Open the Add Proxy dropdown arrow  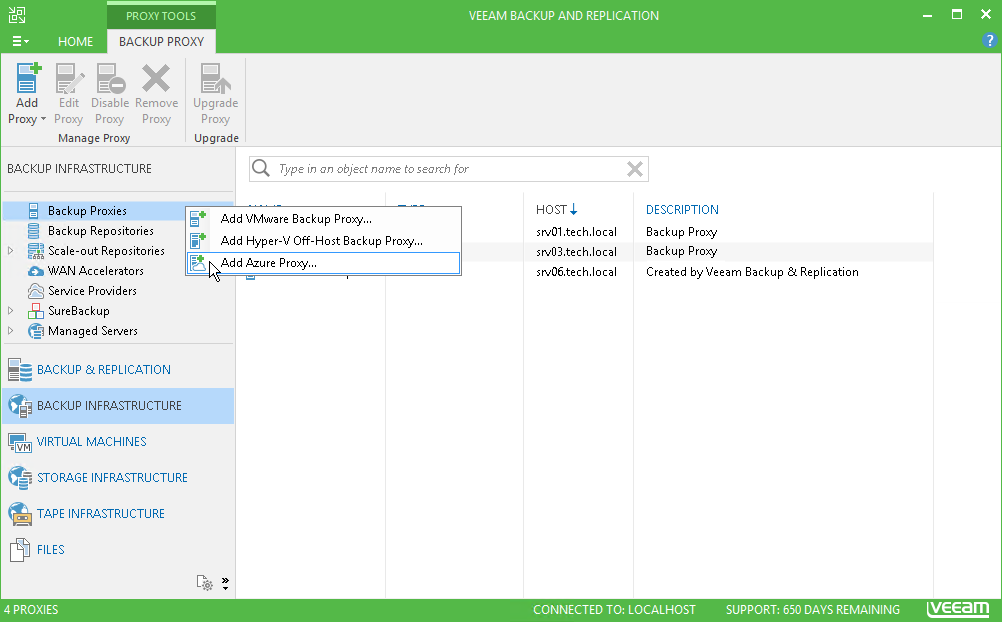coord(43,120)
